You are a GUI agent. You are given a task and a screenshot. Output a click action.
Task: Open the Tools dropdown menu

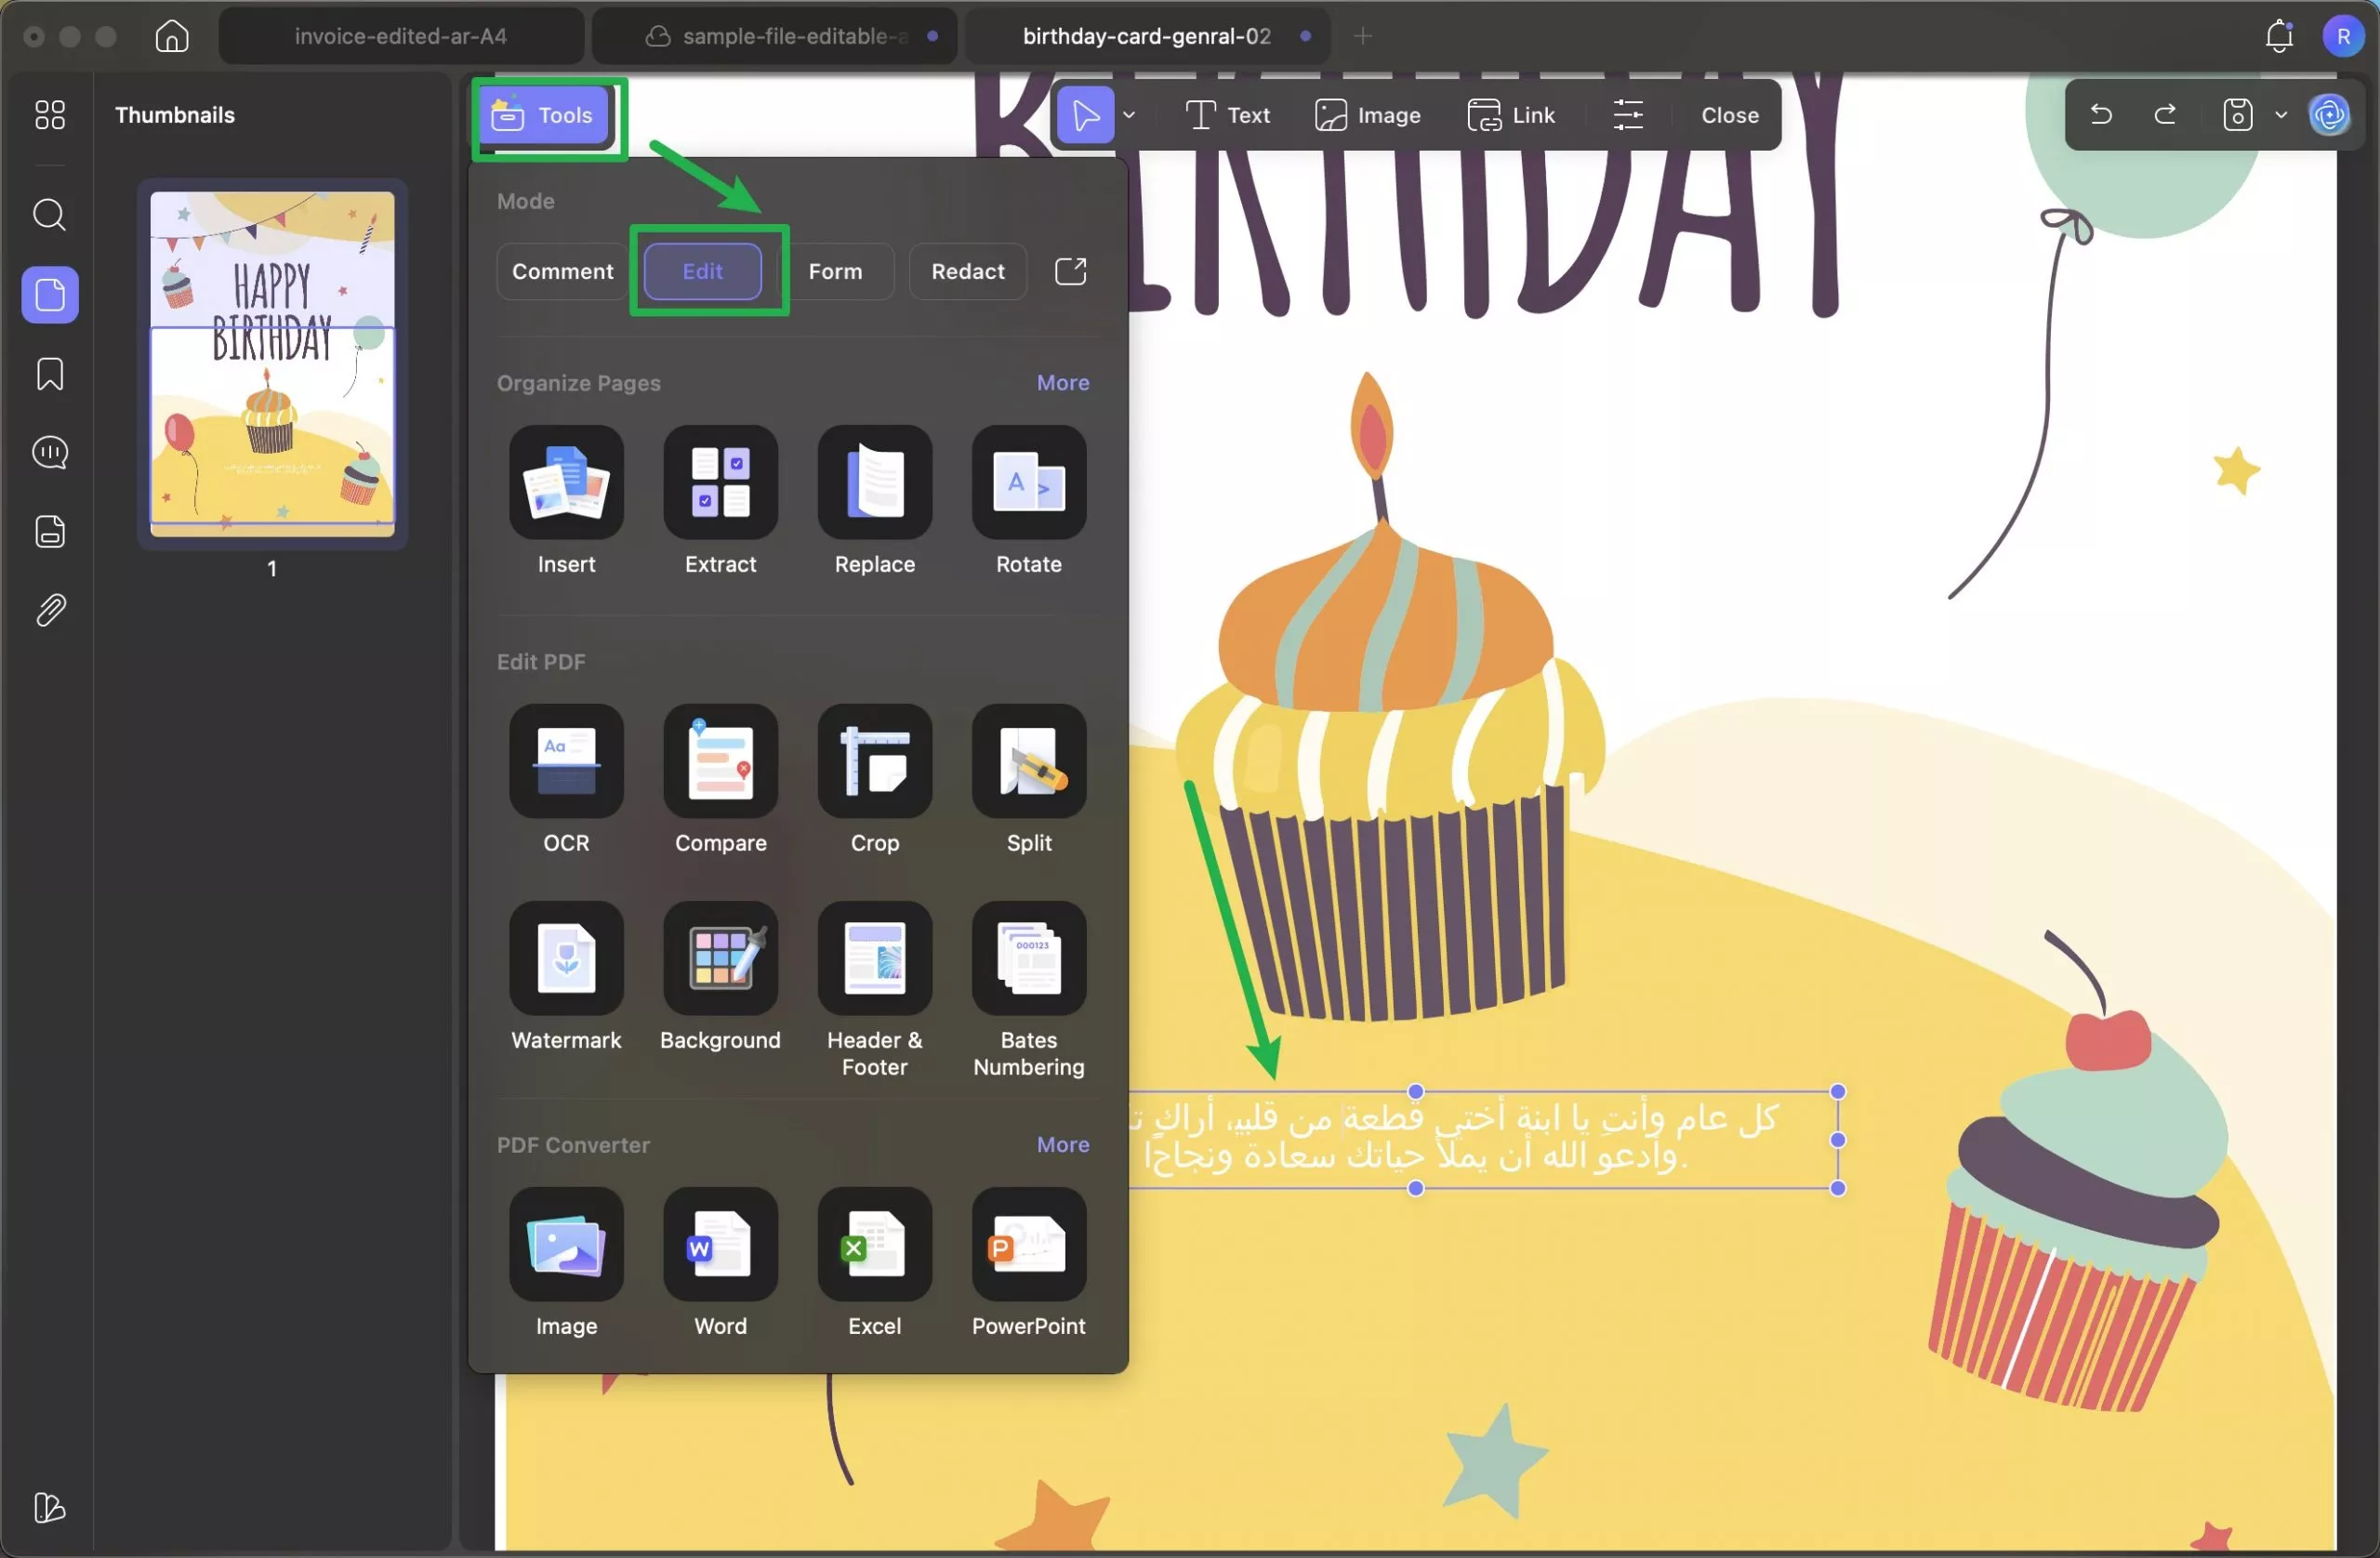547,115
